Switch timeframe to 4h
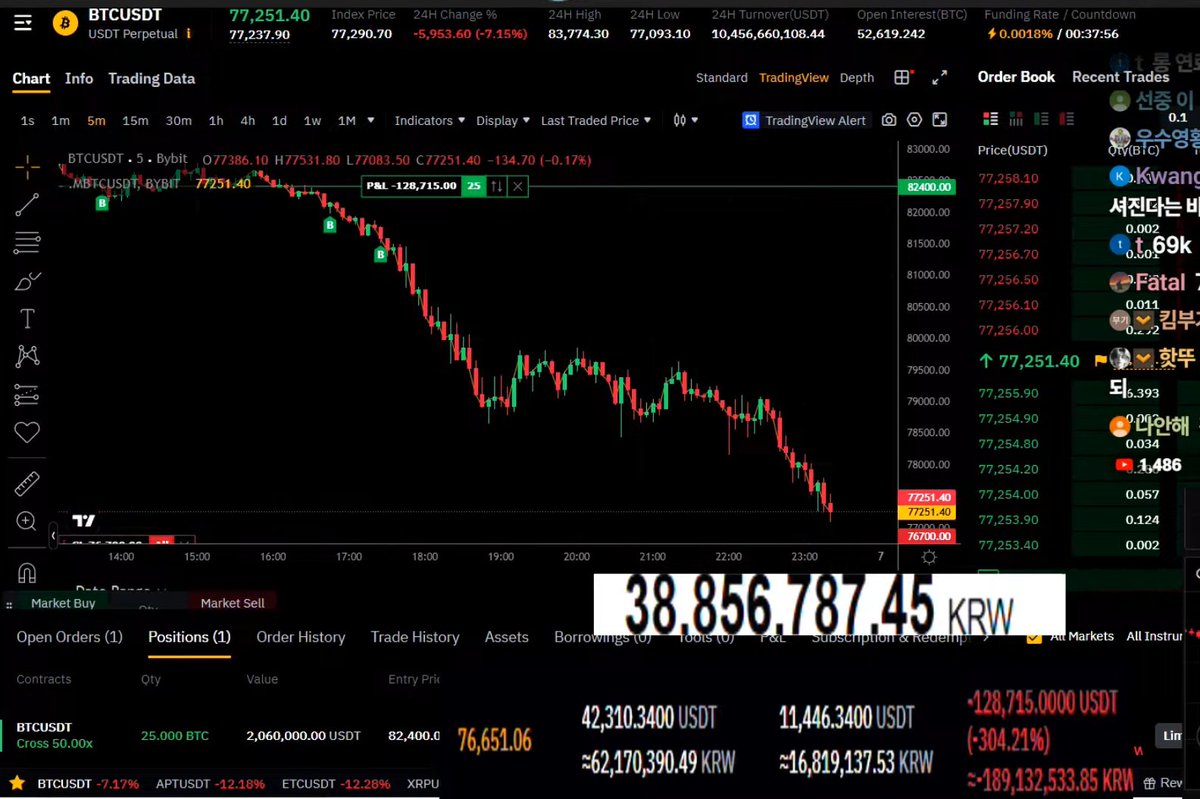This screenshot has height=799, width=1200. pos(247,120)
